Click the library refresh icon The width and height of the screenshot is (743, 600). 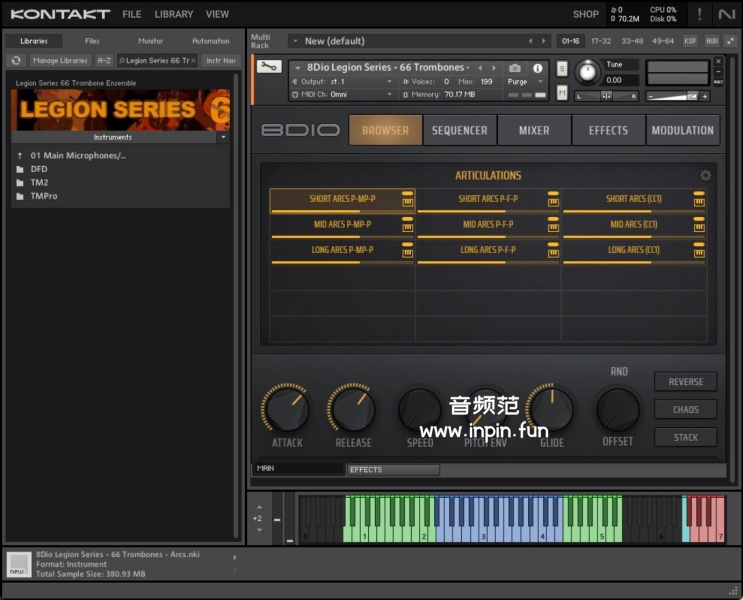click(16, 61)
